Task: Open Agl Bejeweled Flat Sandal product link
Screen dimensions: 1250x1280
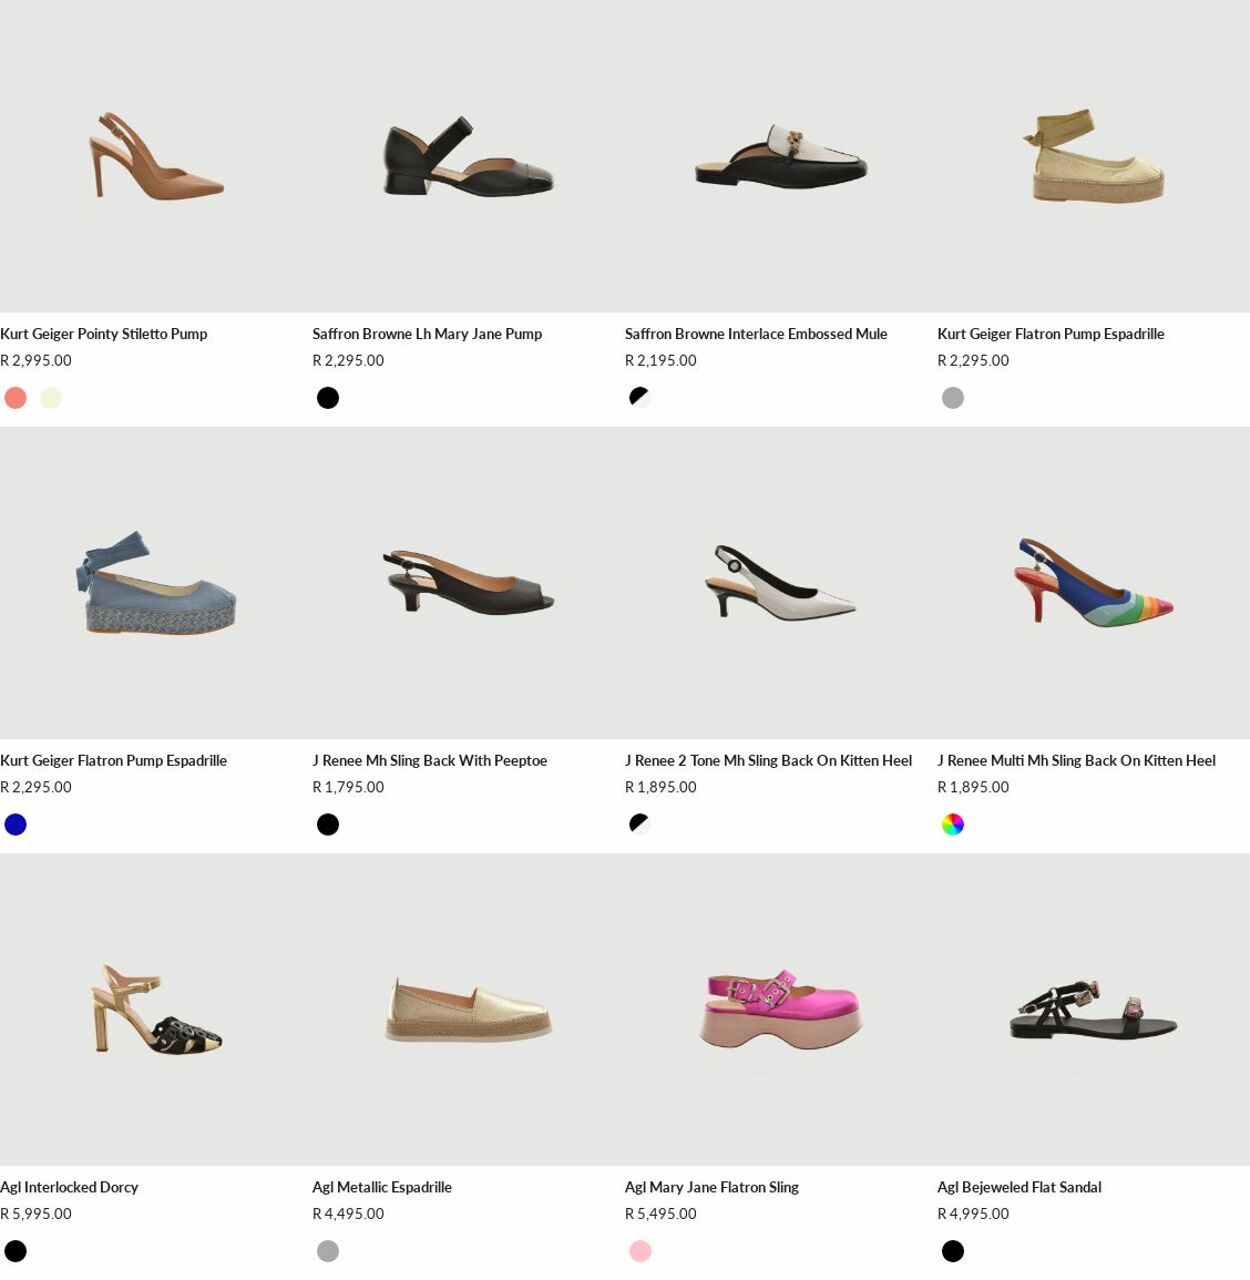Action: pyautogui.click(x=1019, y=1187)
